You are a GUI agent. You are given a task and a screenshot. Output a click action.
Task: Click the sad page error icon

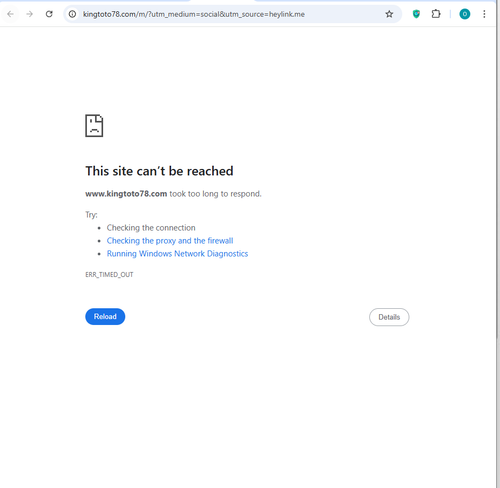pyautogui.click(x=94, y=126)
